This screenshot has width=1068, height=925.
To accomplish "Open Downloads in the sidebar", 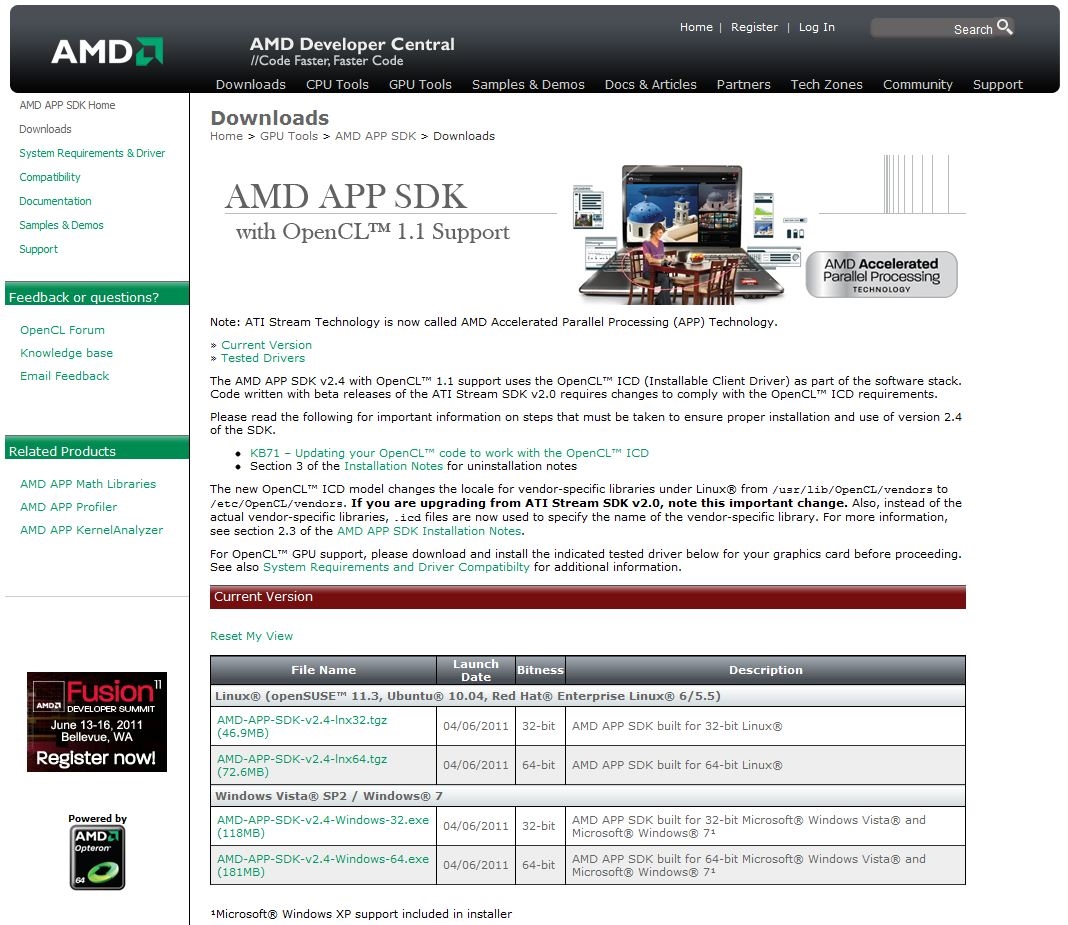I will [45, 129].
